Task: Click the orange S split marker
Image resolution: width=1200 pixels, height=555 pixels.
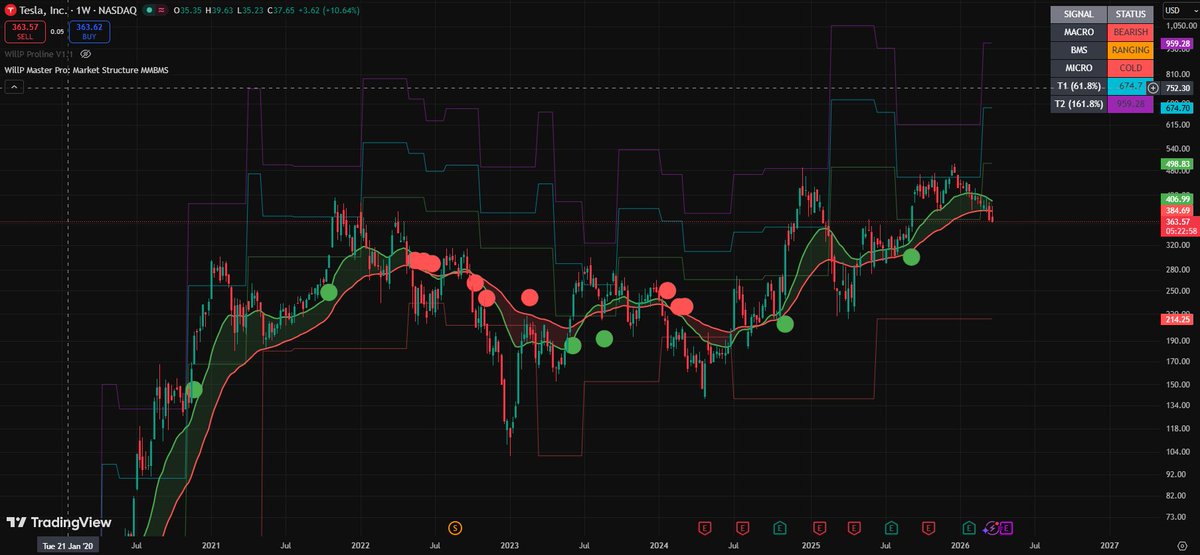Action: tap(456, 527)
